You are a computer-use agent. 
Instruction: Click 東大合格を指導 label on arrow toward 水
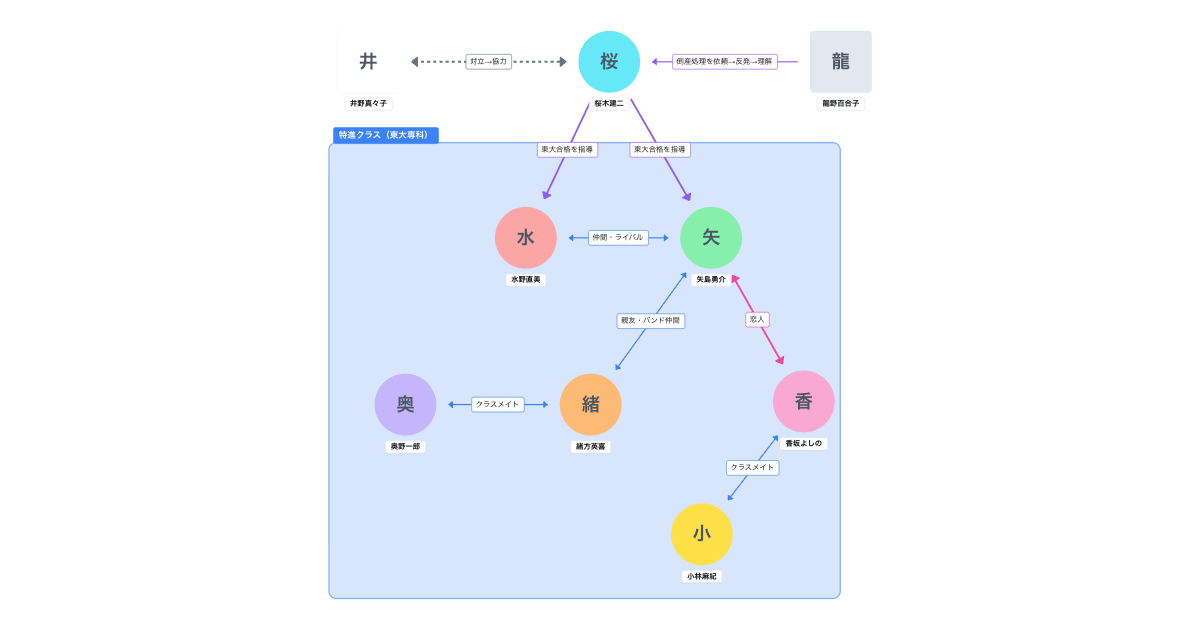pyautogui.click(x=567, y=150)
